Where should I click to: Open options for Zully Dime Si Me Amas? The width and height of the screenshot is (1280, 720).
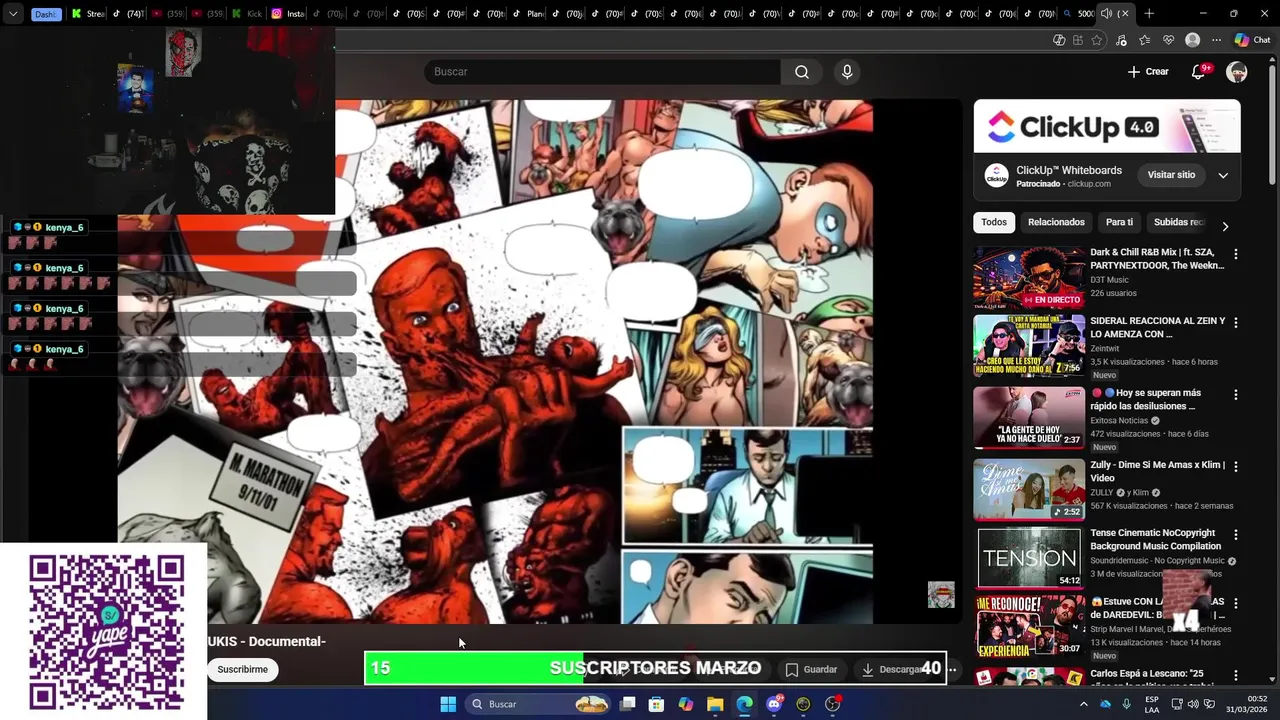(1235, 466)
